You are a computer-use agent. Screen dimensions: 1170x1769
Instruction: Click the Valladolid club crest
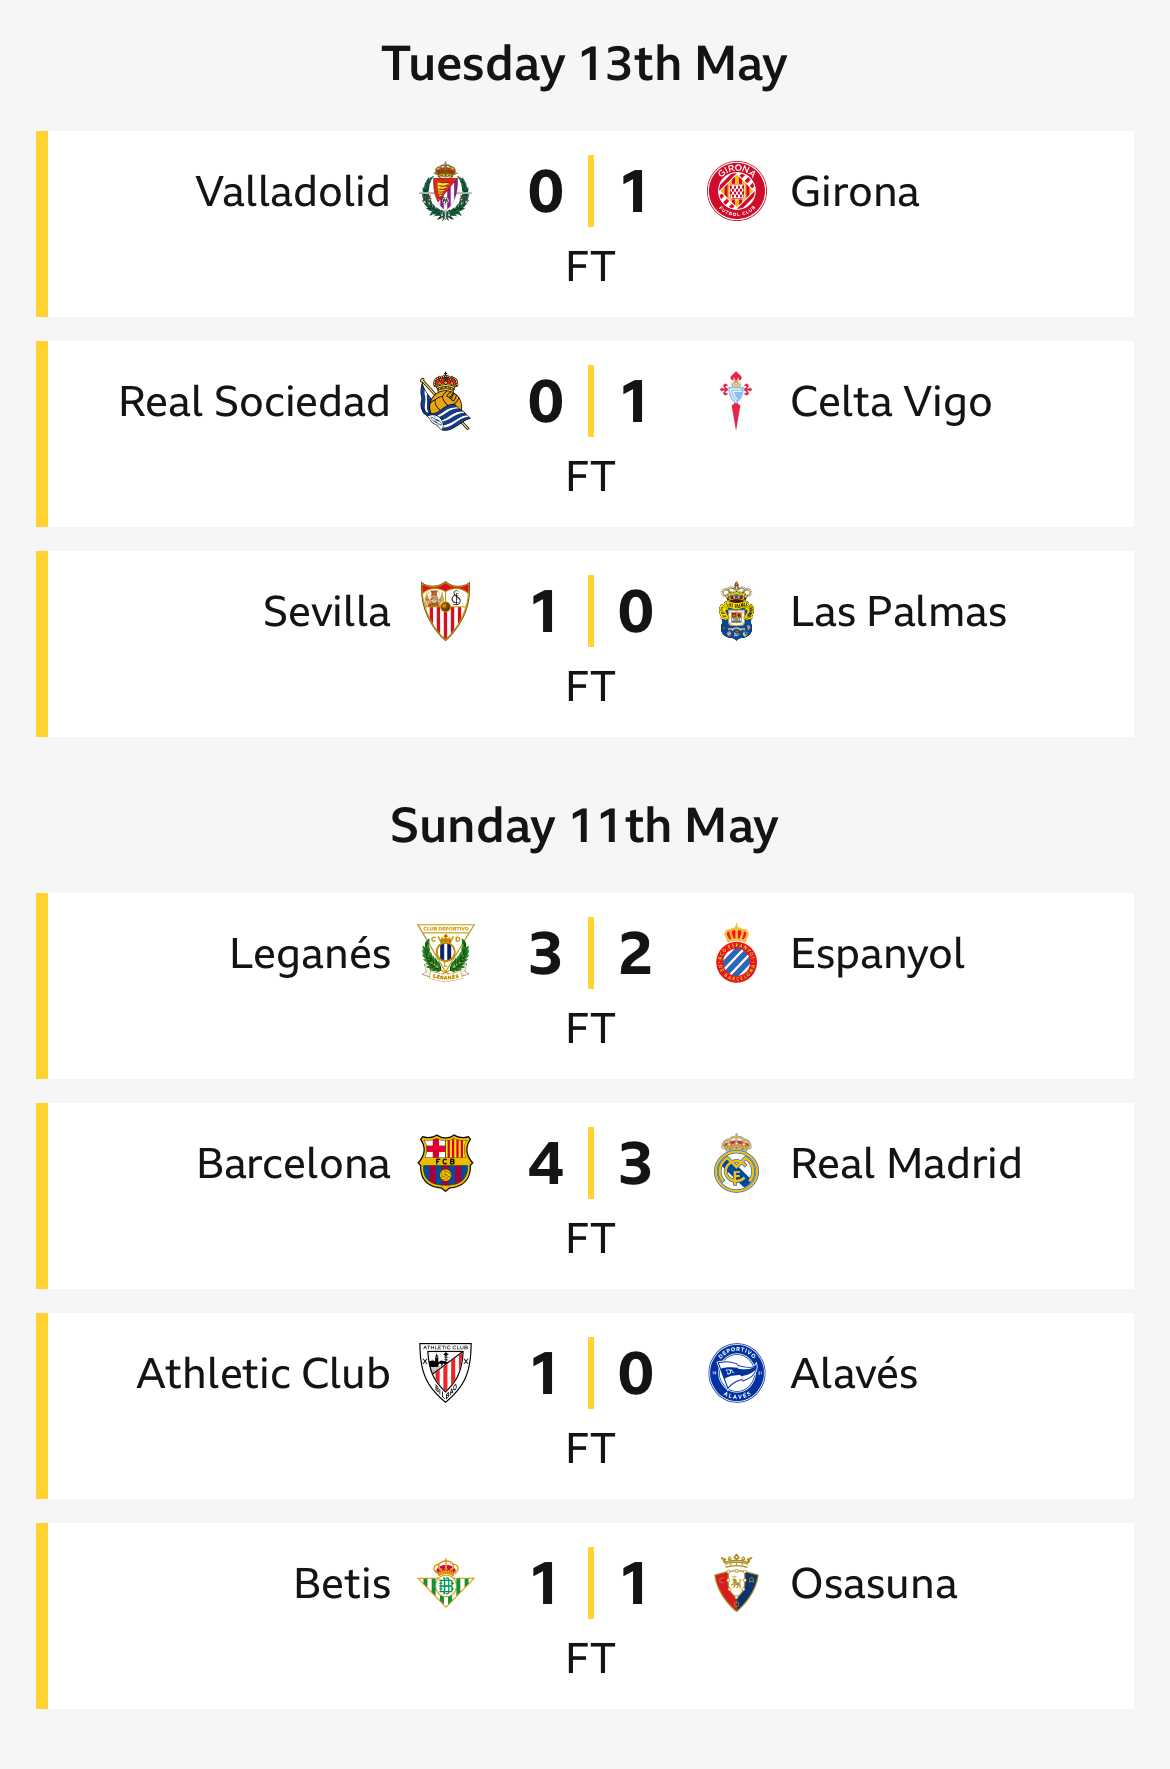[445, 191]
